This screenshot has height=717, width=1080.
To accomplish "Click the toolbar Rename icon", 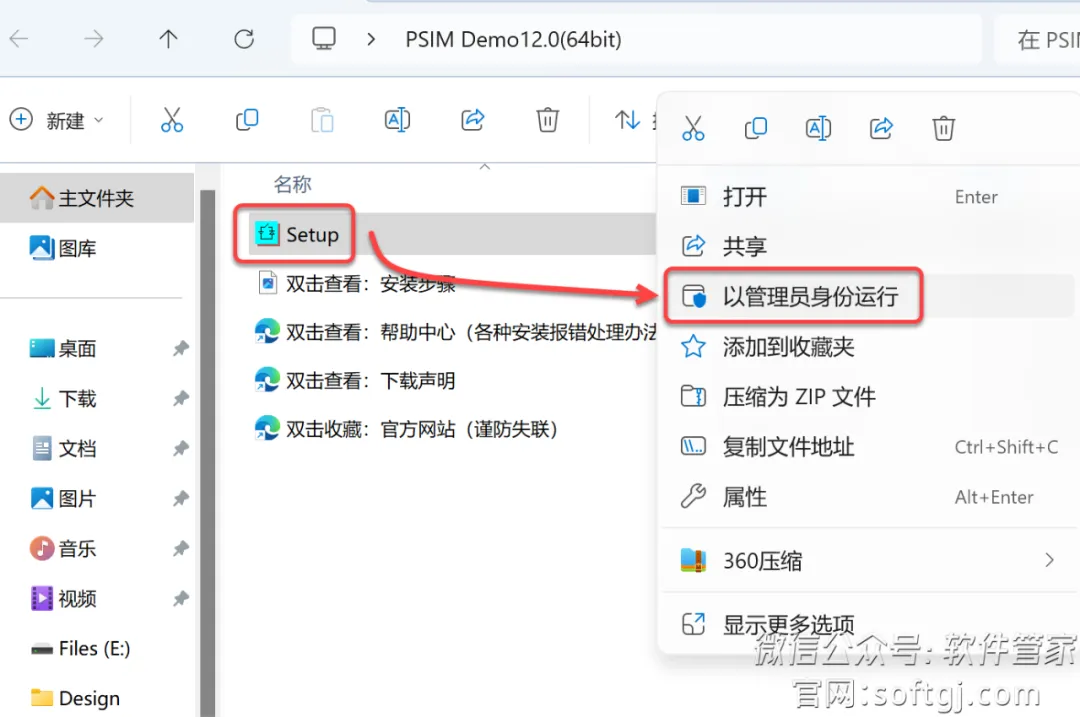I will [x=397, y=120].
